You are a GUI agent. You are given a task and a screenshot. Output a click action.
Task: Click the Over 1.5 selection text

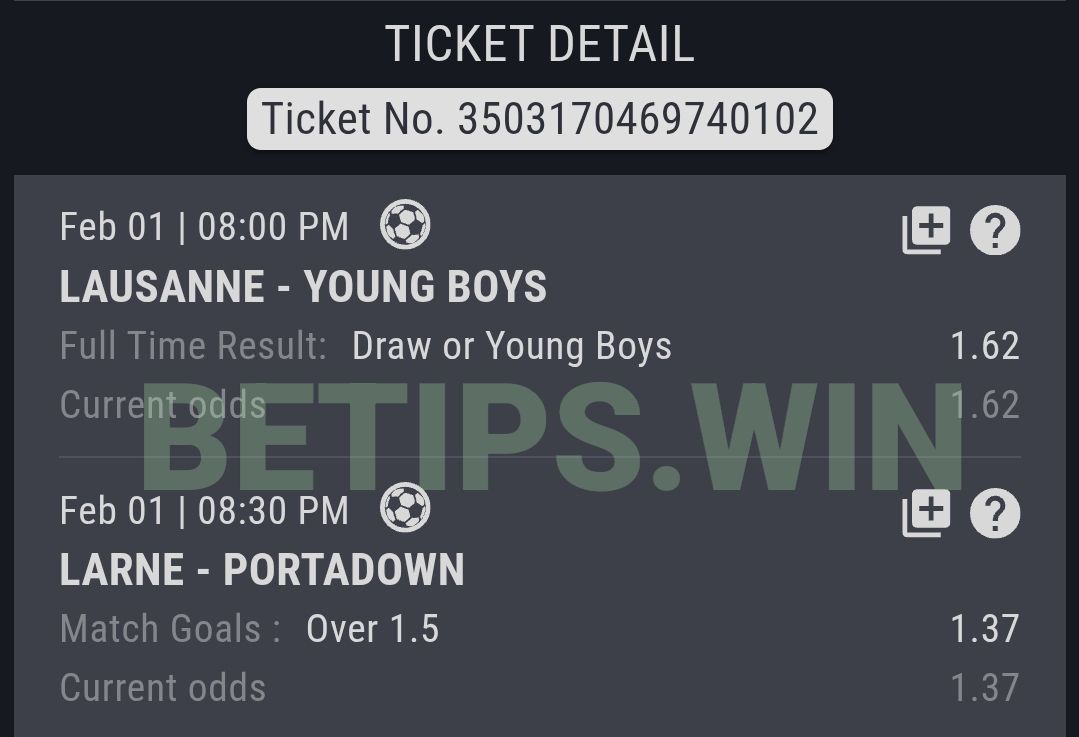point(372,628)
